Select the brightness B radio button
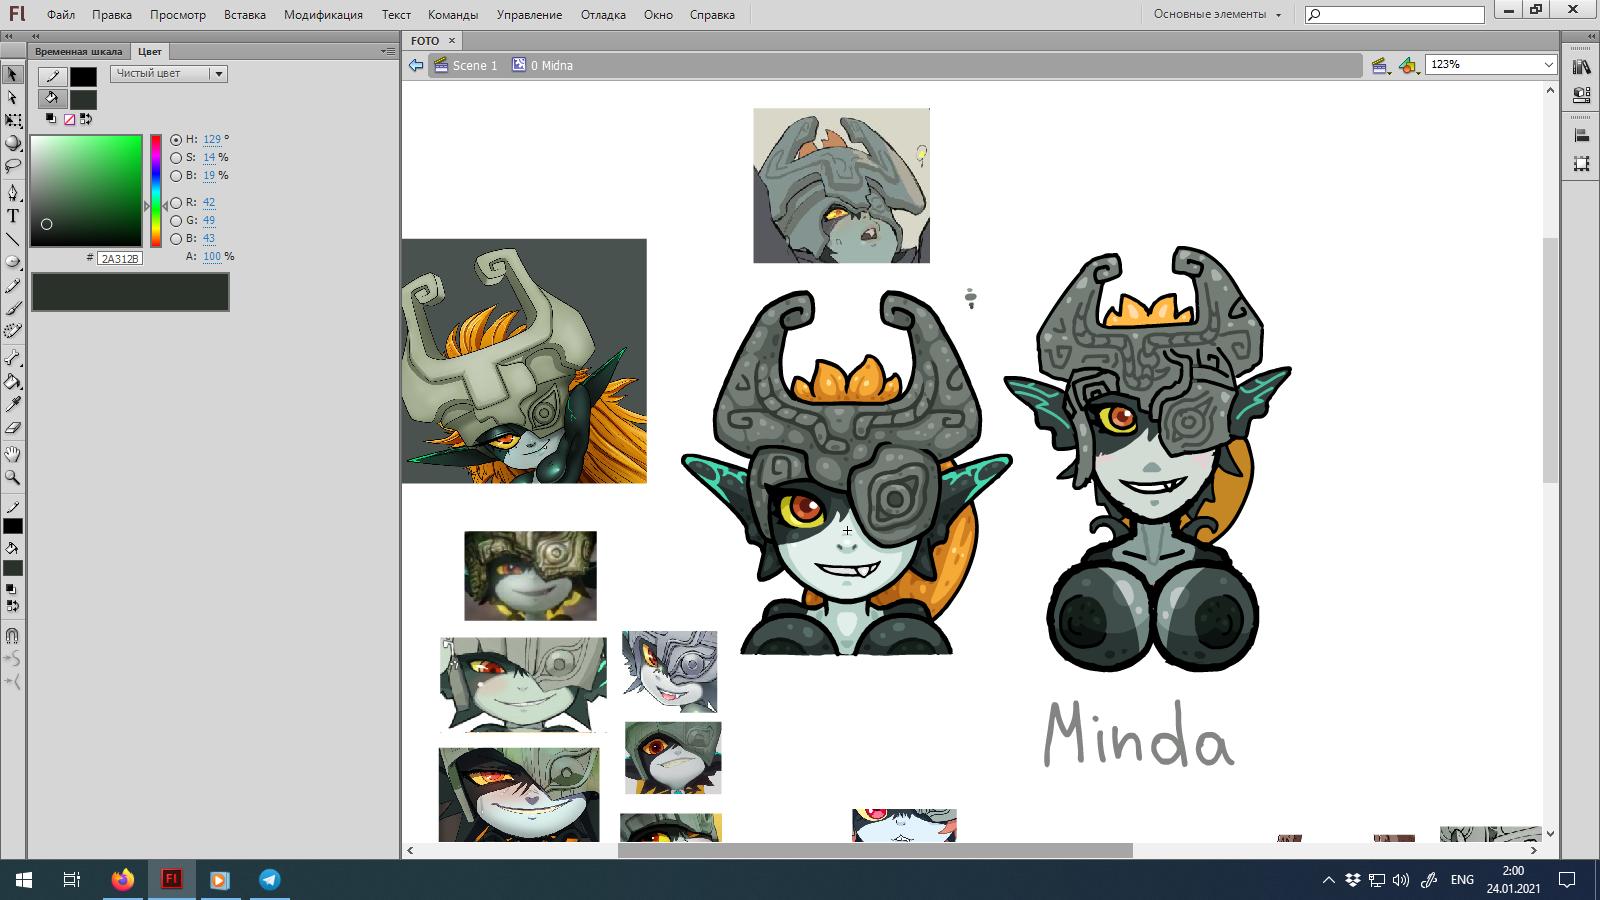The image size is (1600, 900). pos(176,176)
